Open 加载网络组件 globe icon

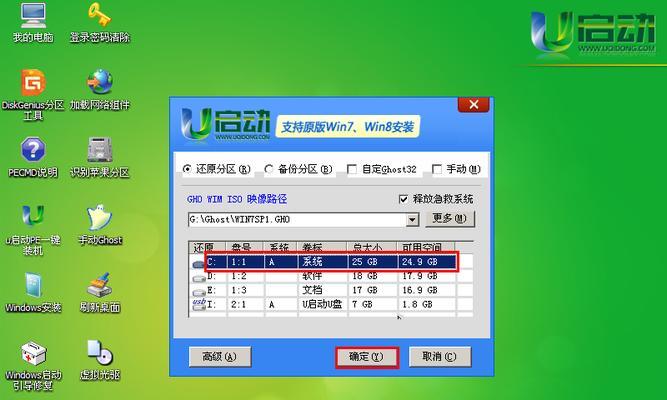tap(100, 89)
